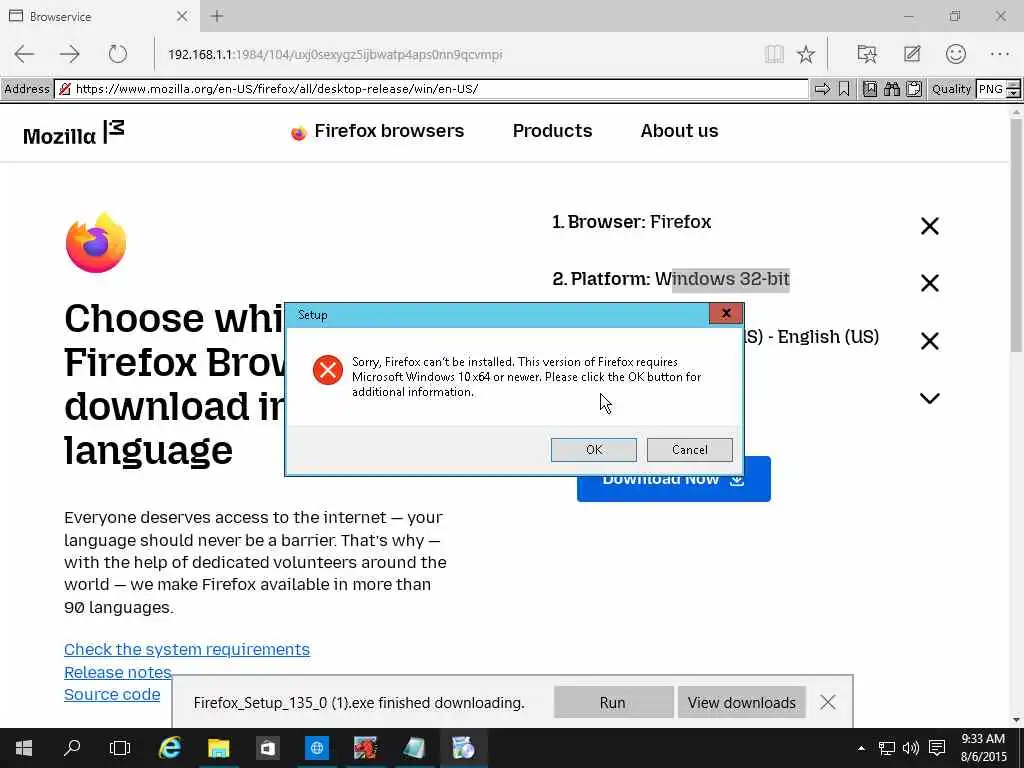Open Task View on the taskbar
This screenshot has width=1024, height=768.
coord(120,748)
